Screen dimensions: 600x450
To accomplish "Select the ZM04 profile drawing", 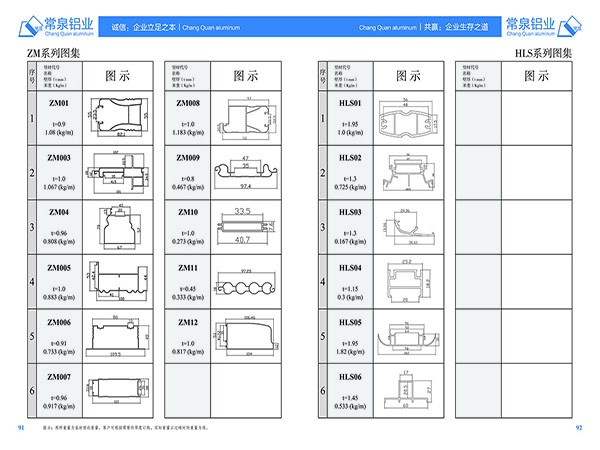I will (x=120, y=227).
